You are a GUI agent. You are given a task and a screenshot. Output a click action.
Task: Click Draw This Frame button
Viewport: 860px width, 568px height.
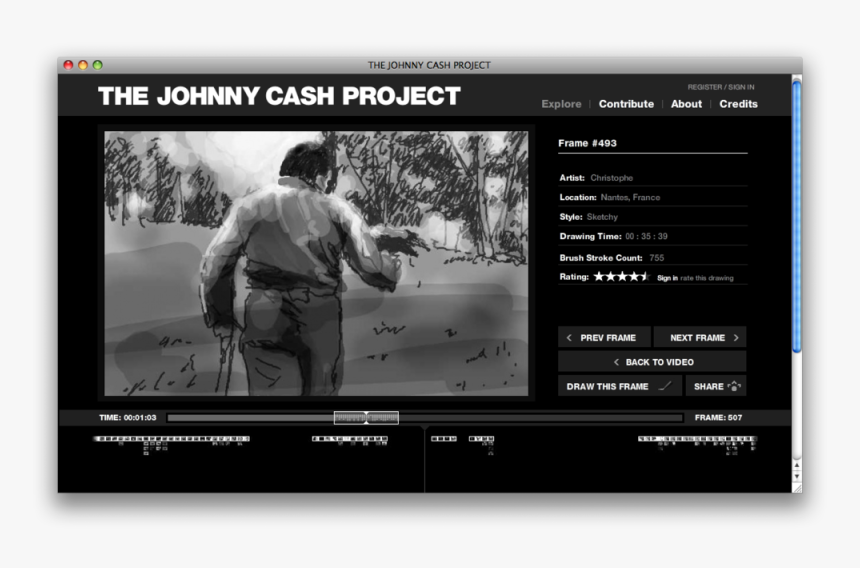point(620,386)
